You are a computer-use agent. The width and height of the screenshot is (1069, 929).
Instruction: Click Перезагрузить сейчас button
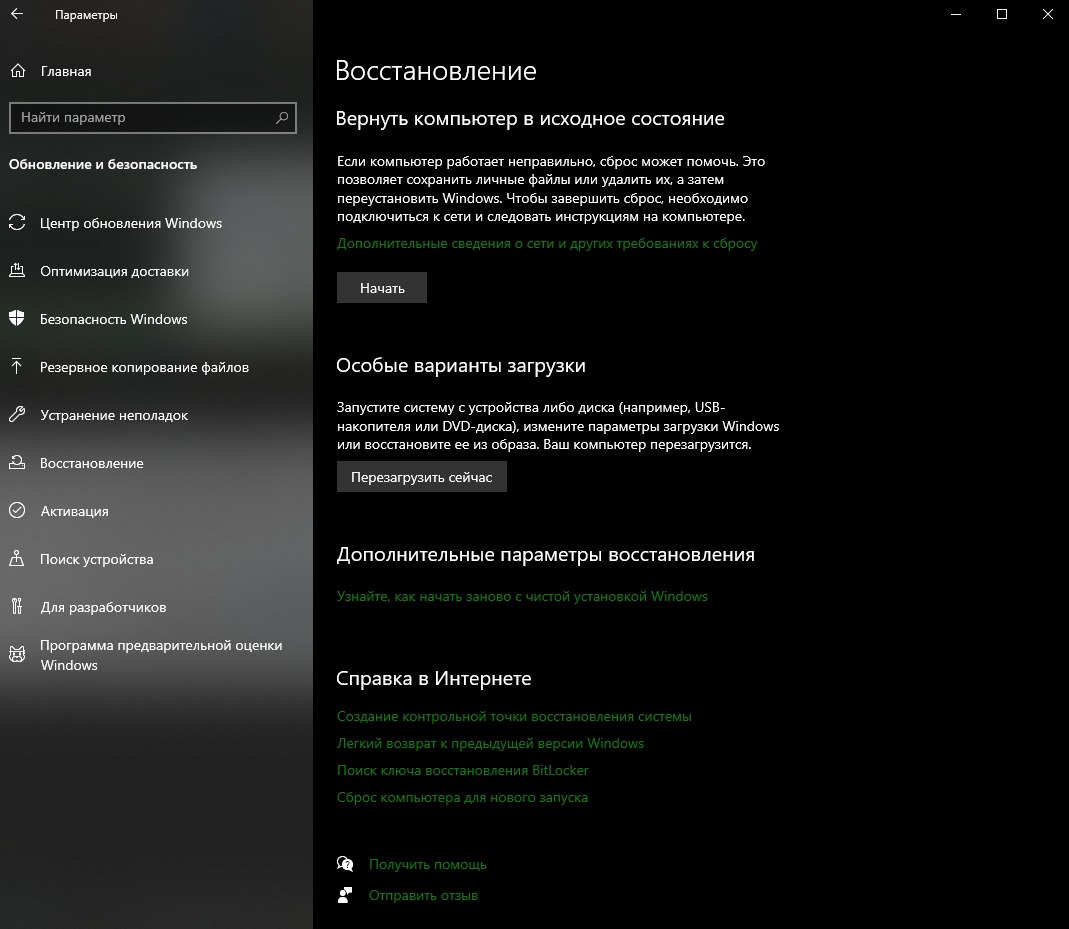[x=421, y=477]
